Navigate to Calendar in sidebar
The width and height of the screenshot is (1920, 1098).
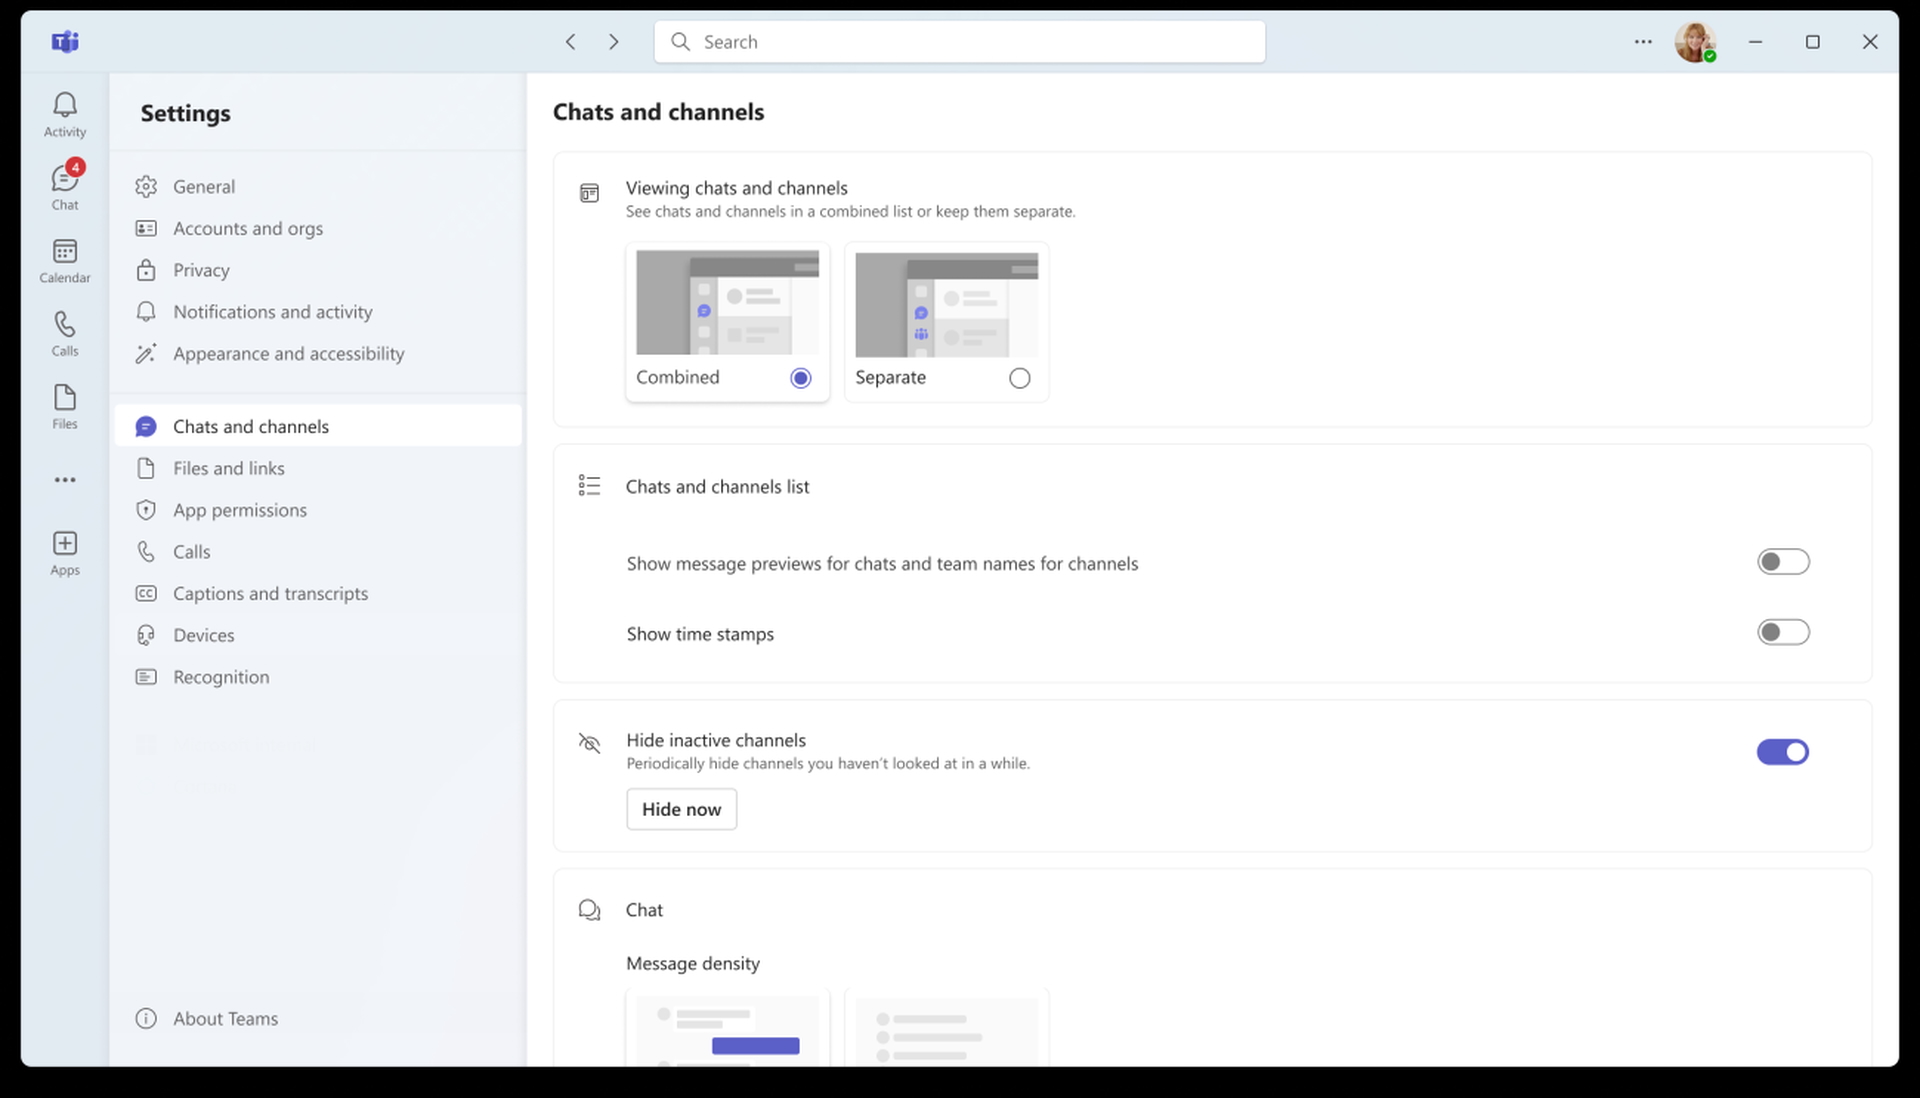click(x=65, y=260)
